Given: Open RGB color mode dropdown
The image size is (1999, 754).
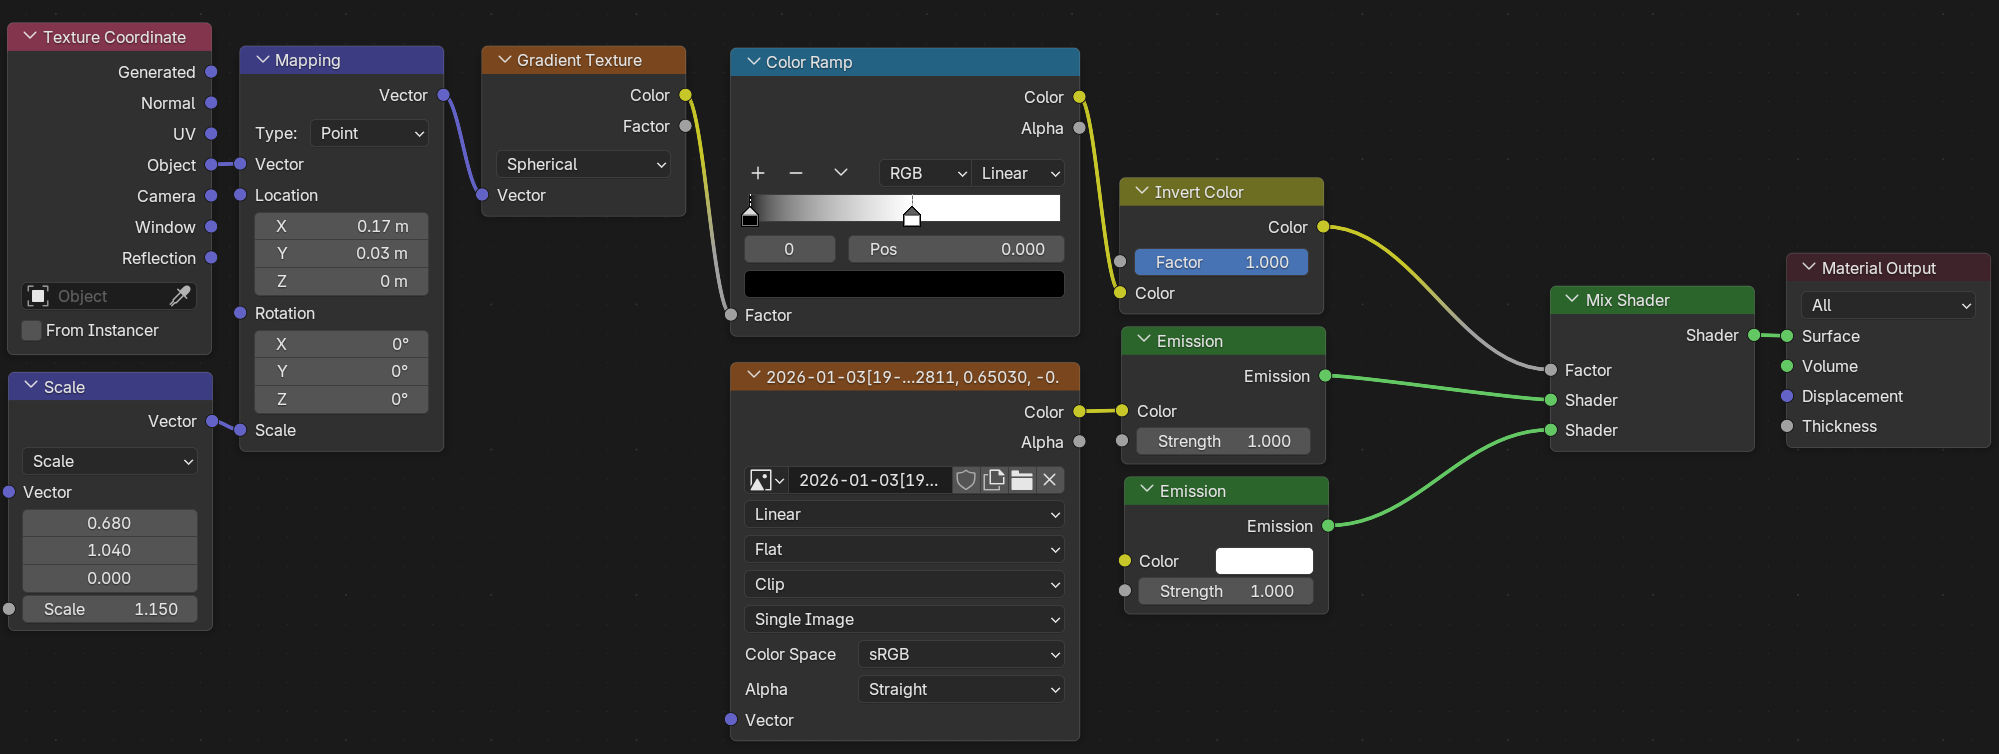Looking at the screenshot, I should click(x=925, y=173).
